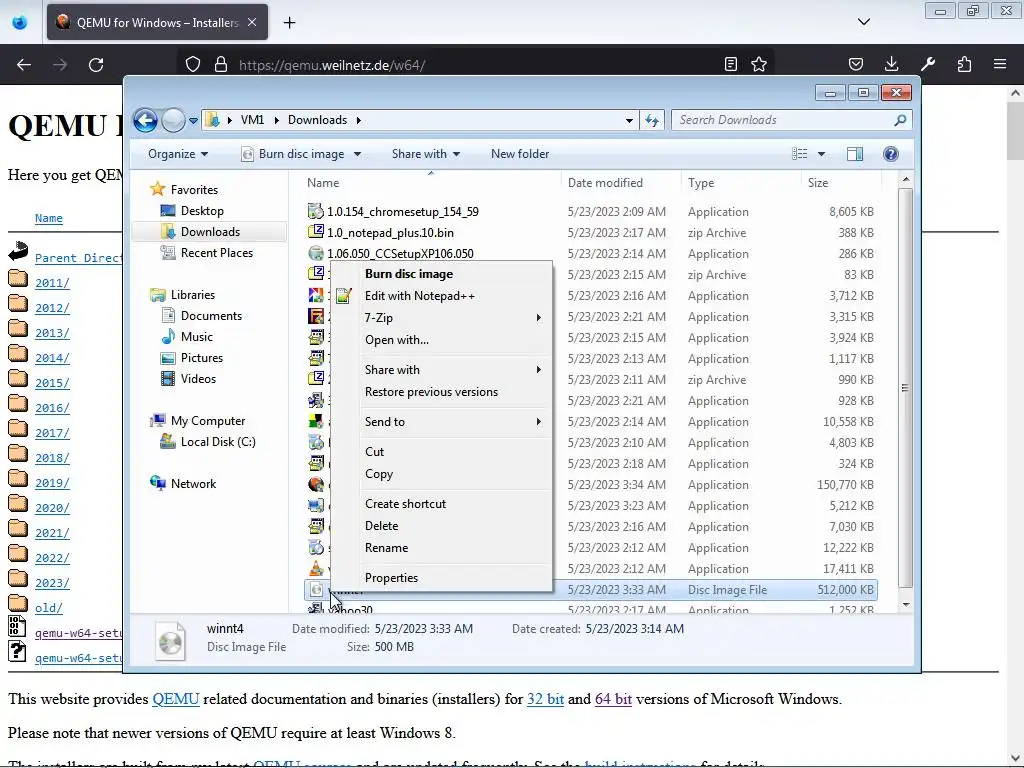Click the 64 bit link on page
This screenshot has width=1024, height=768.
pos(613,699)
